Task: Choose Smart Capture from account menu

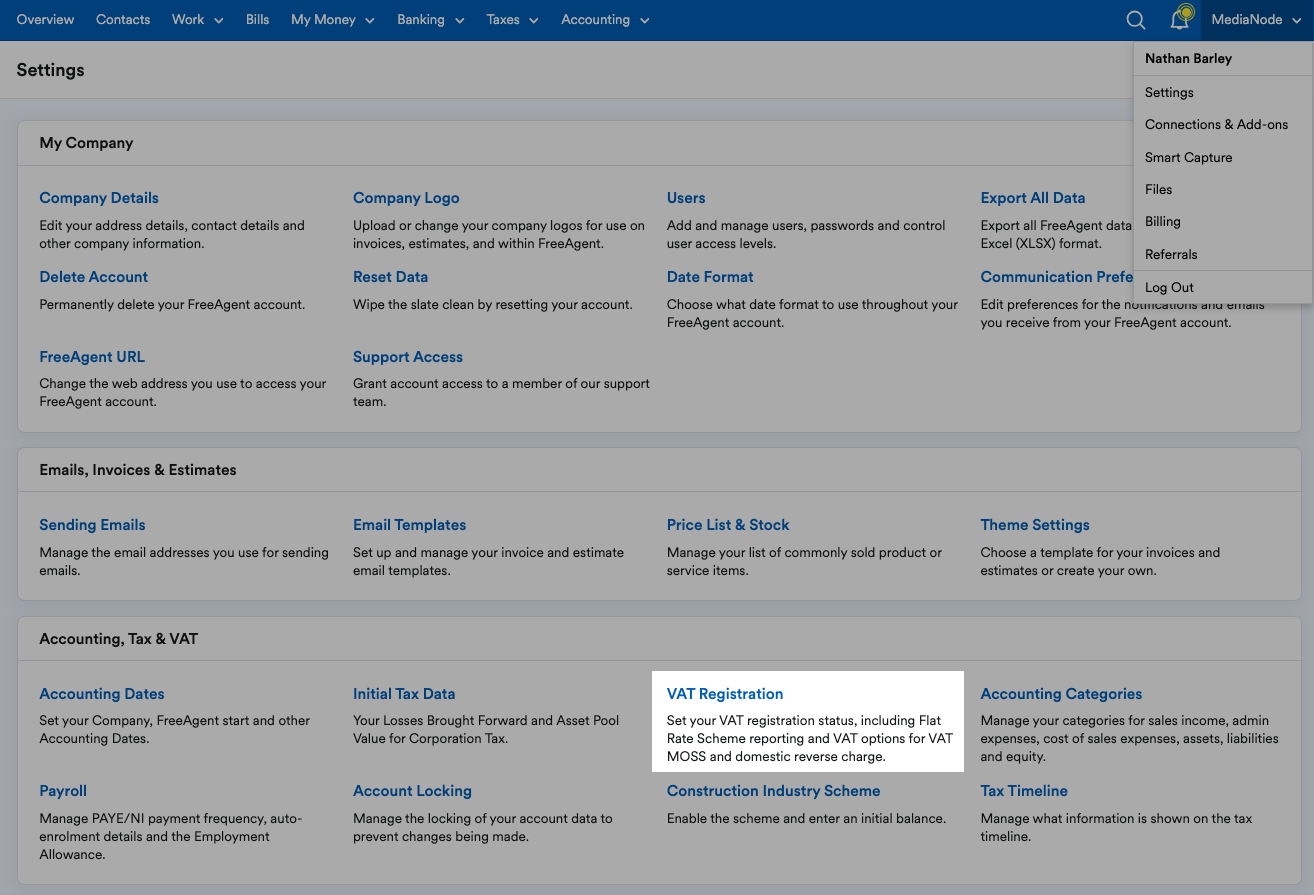Action: (x=1188, y=157)
